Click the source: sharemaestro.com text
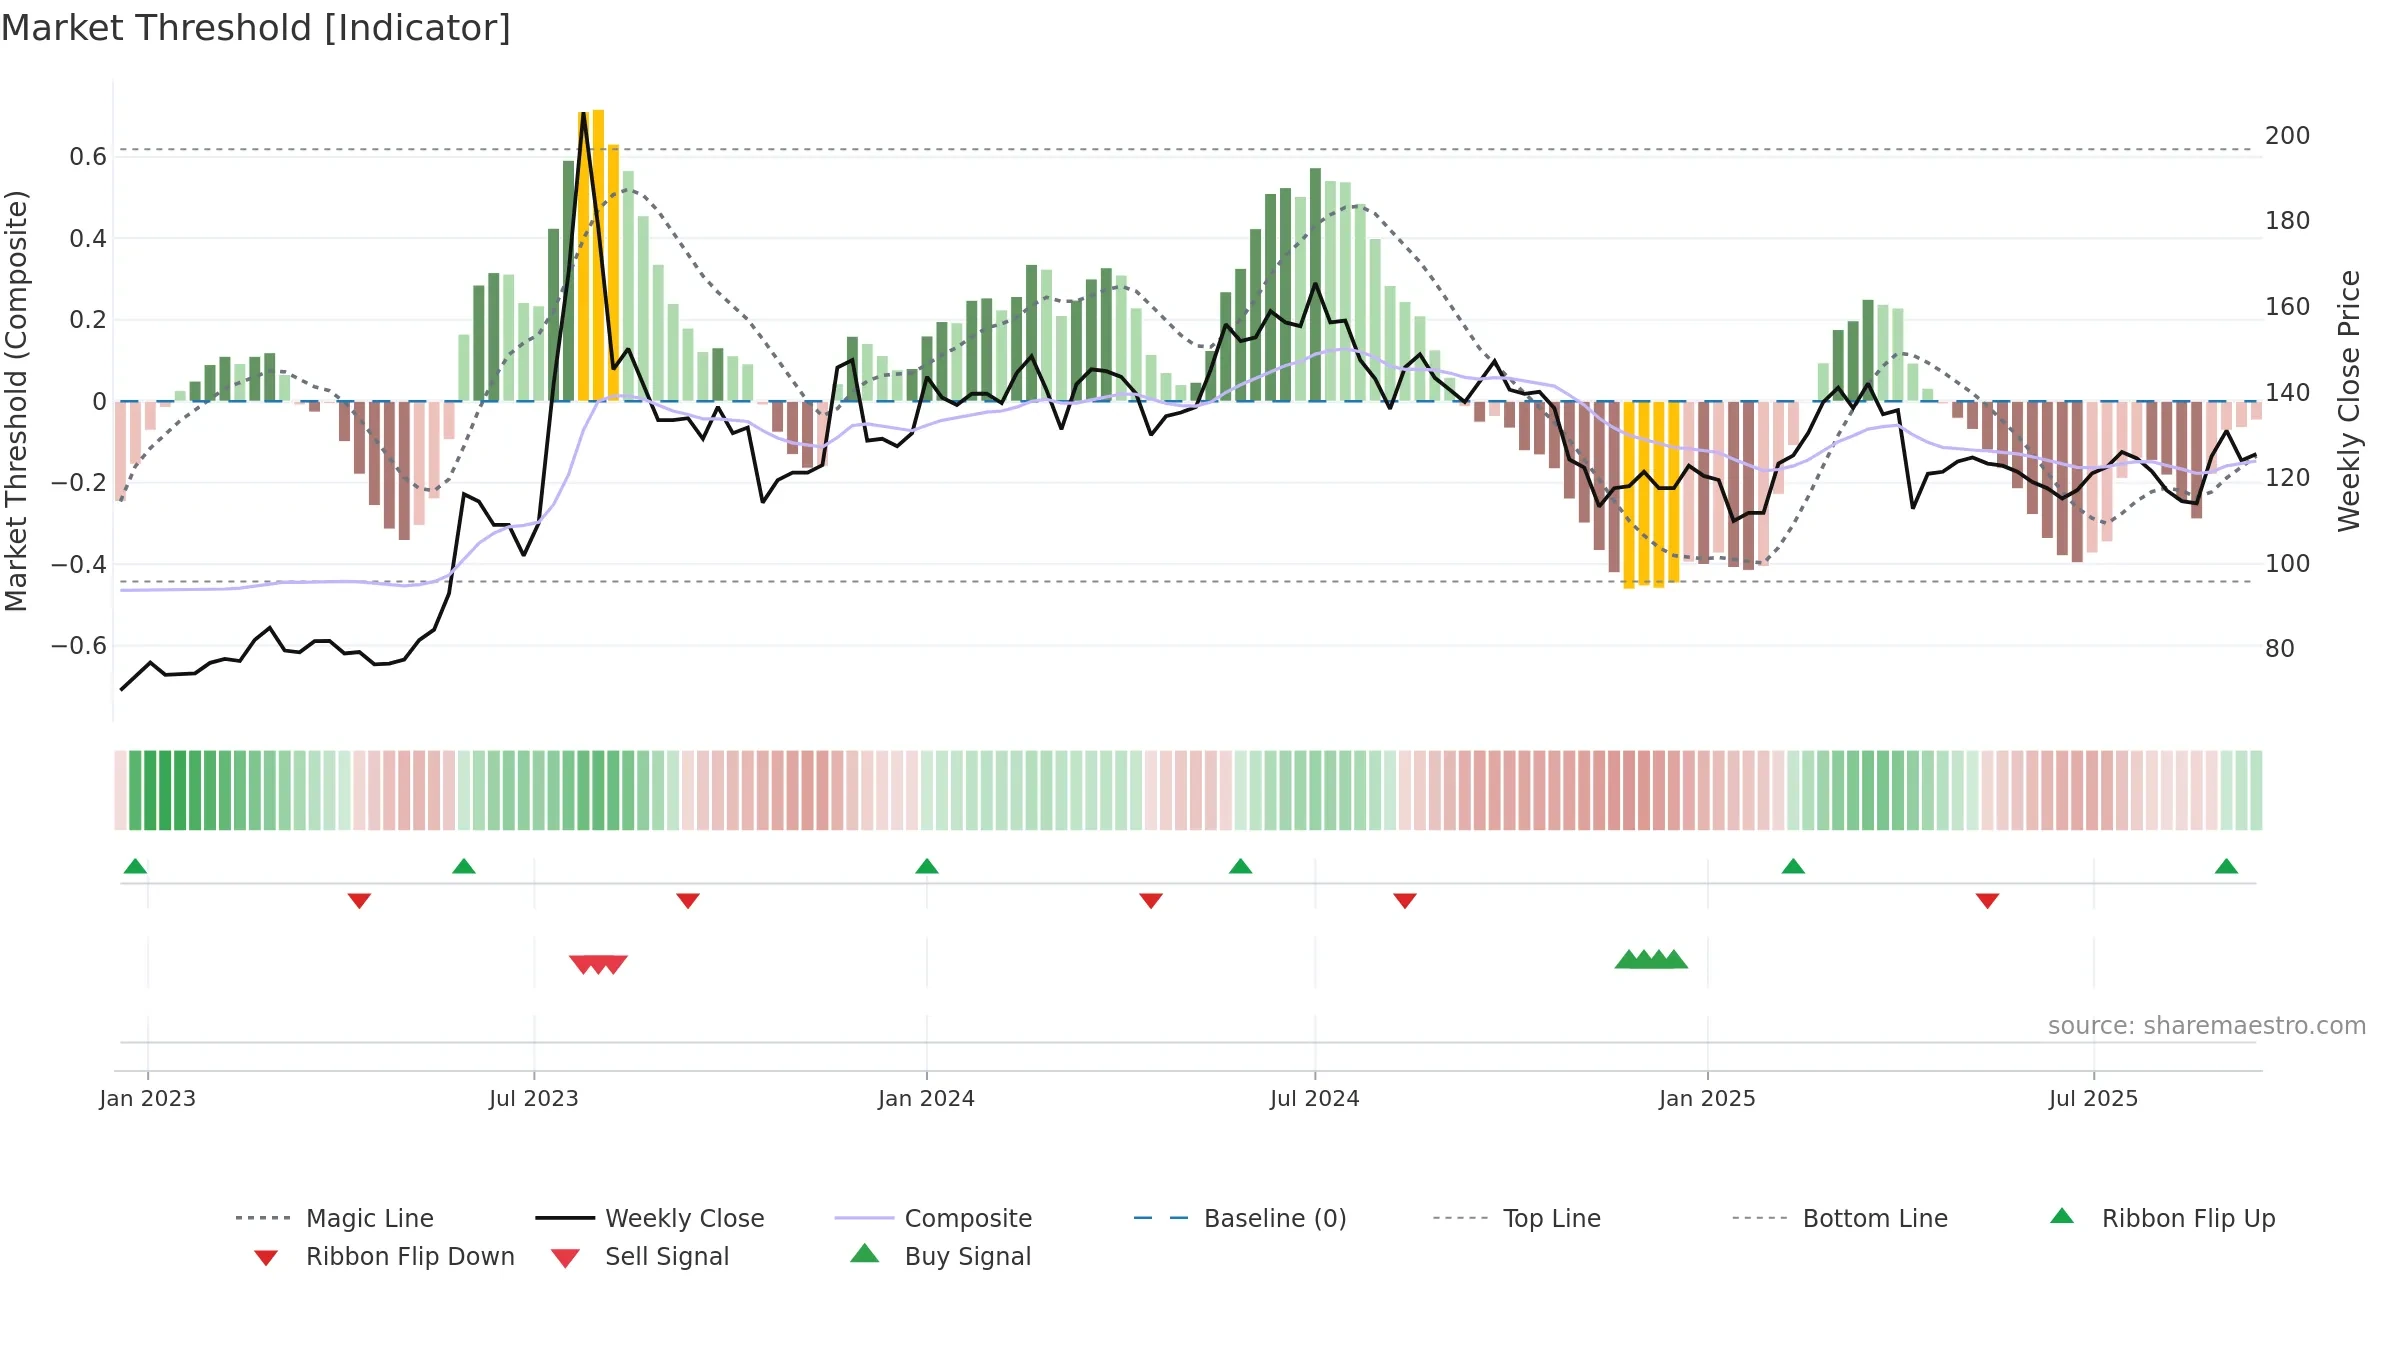This screenshot has height=1350, width=2400. [2206, 1026]
